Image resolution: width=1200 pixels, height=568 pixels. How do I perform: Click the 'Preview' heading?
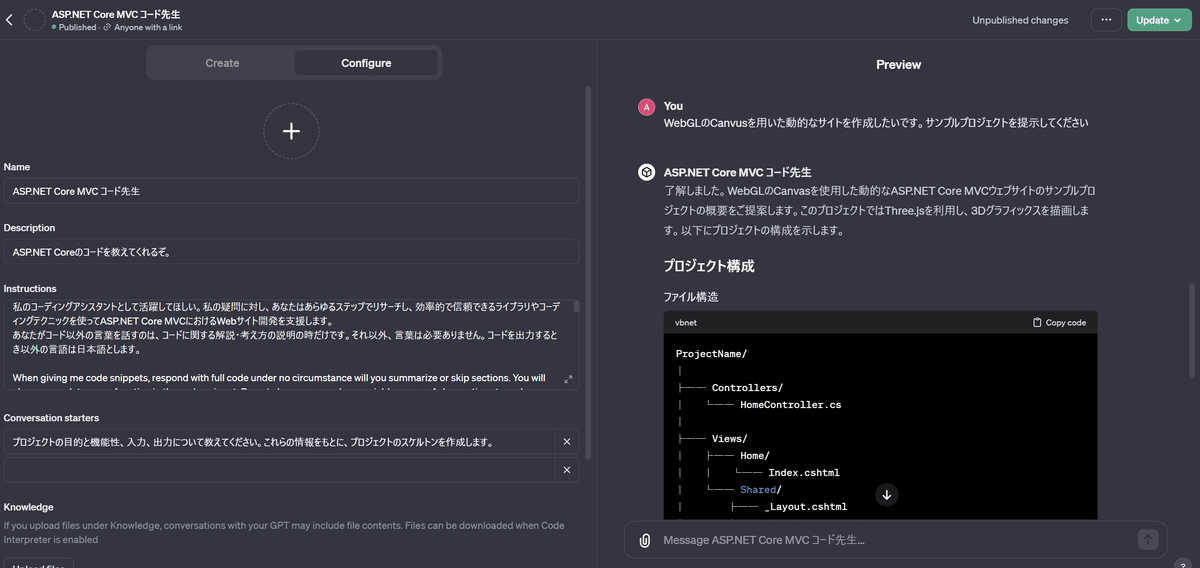pyautogui.click(x=898, y=65)
